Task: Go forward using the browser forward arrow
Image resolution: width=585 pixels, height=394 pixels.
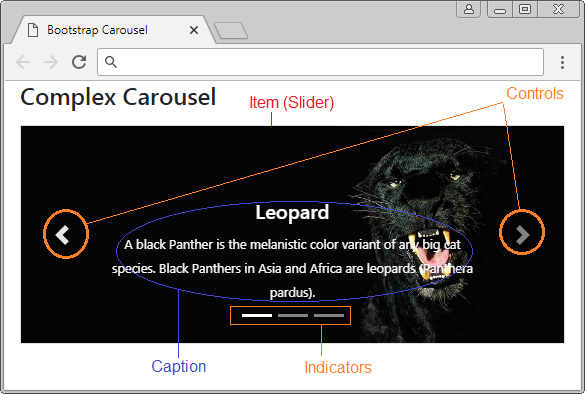Action: tap(51, 62)
